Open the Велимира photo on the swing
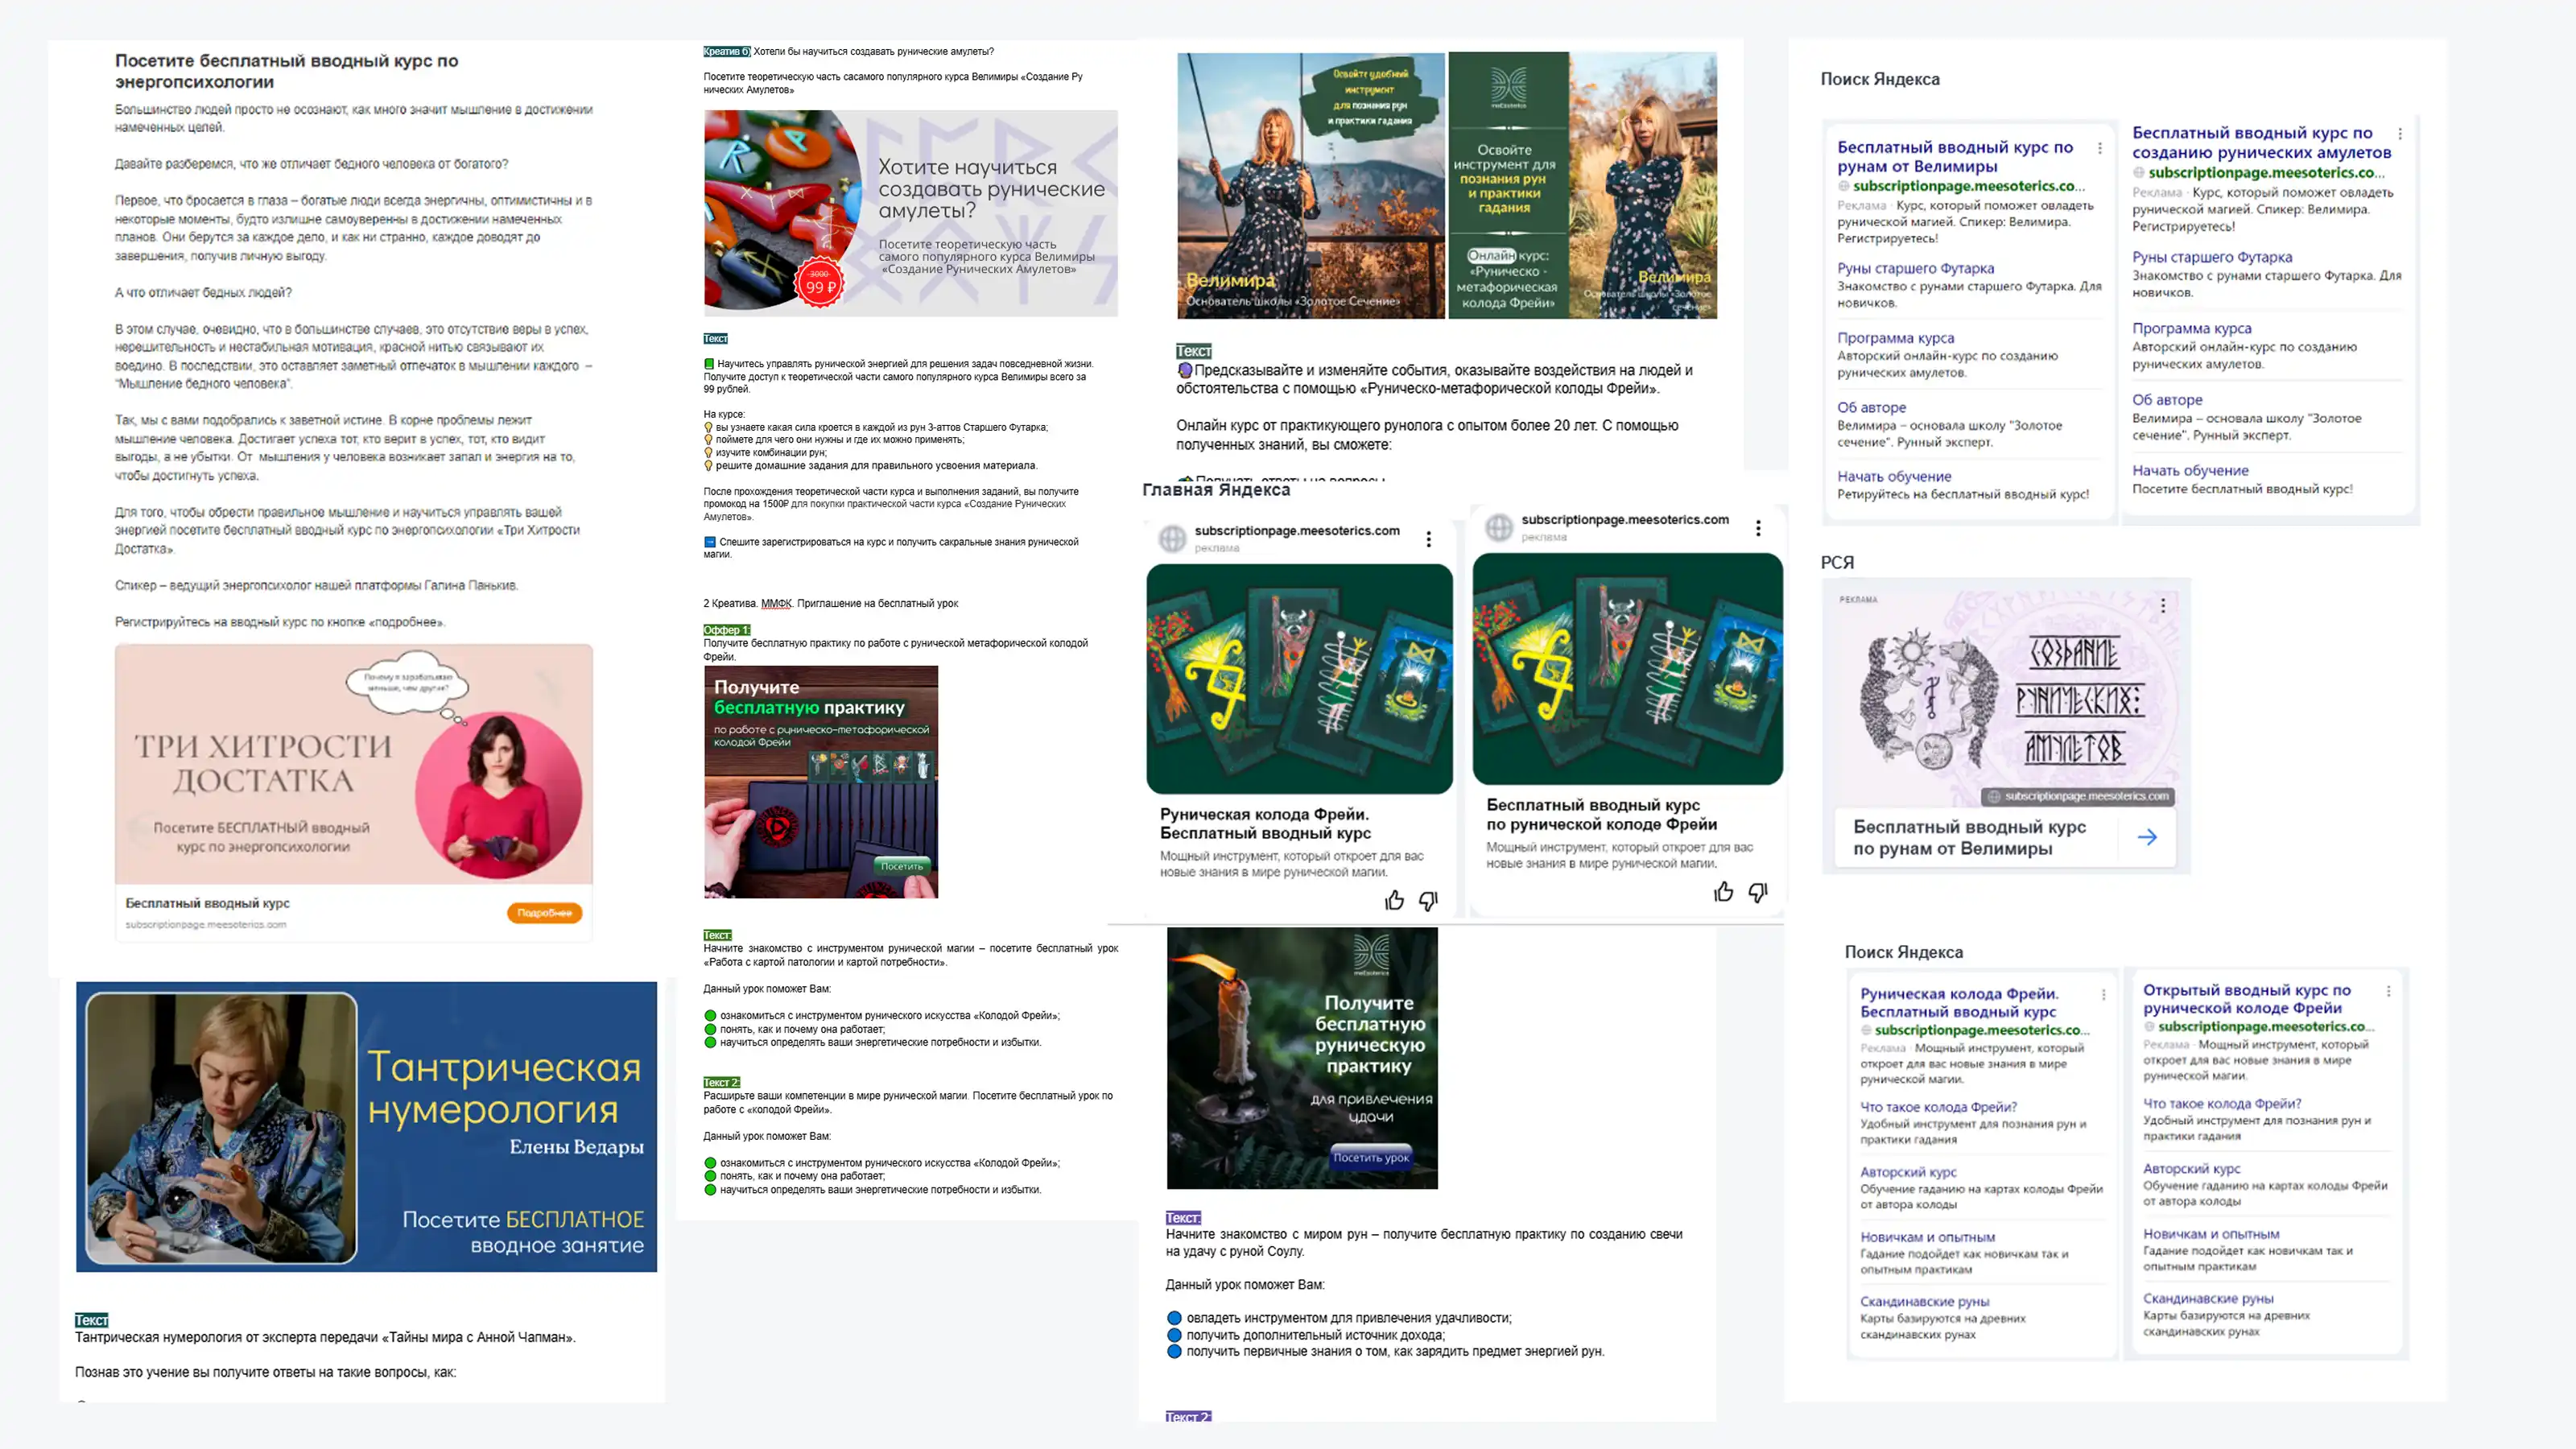The image size is (2576, 1449). tap(1311, 186)
